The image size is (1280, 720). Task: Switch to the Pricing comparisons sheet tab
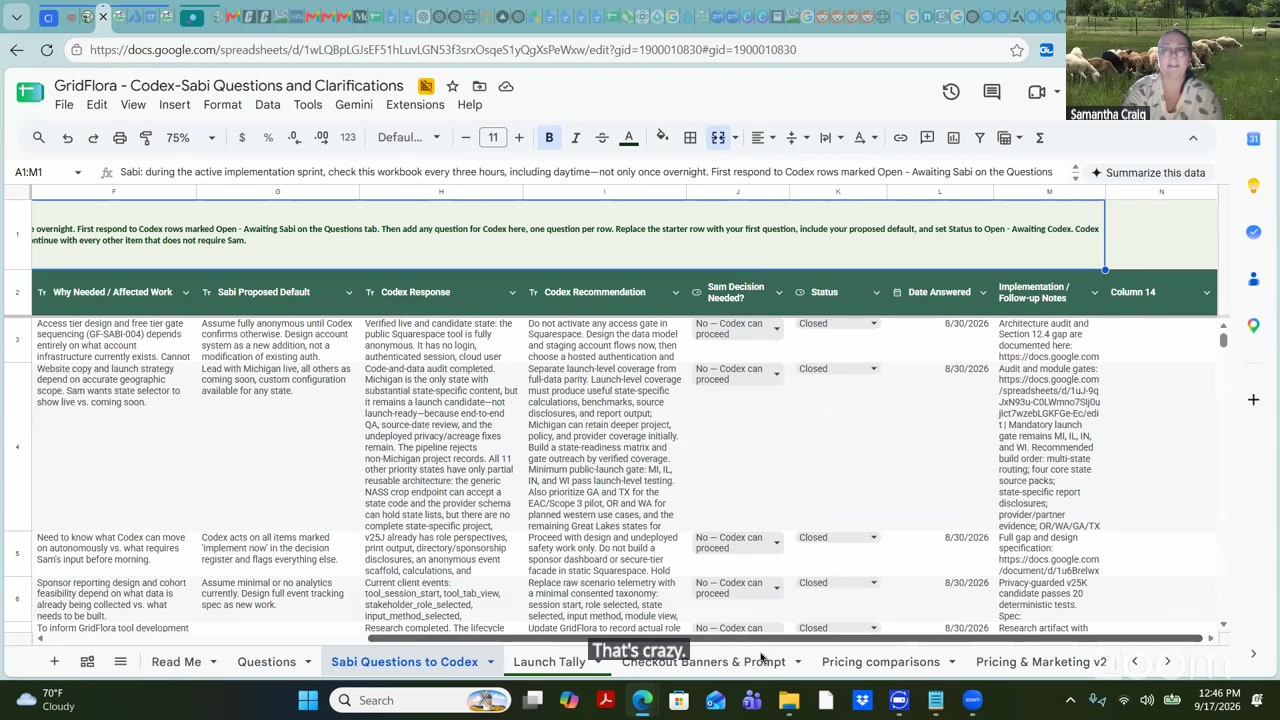(x=880, y=662)
